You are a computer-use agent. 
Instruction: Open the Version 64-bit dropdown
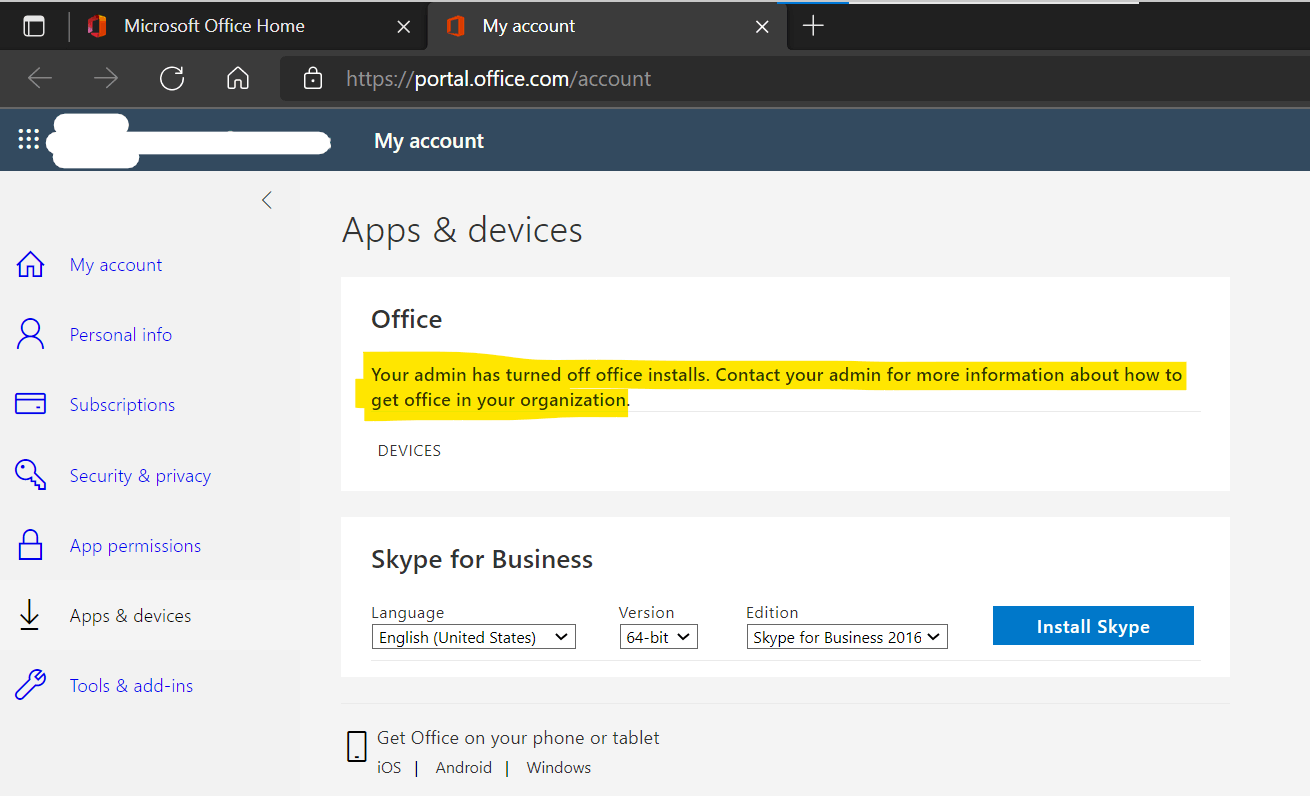658,637
